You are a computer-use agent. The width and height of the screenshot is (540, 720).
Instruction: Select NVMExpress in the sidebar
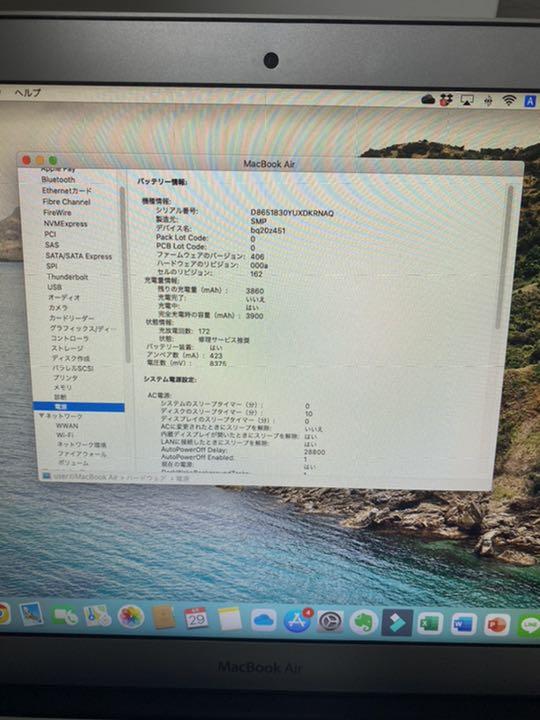coord(65,224)
